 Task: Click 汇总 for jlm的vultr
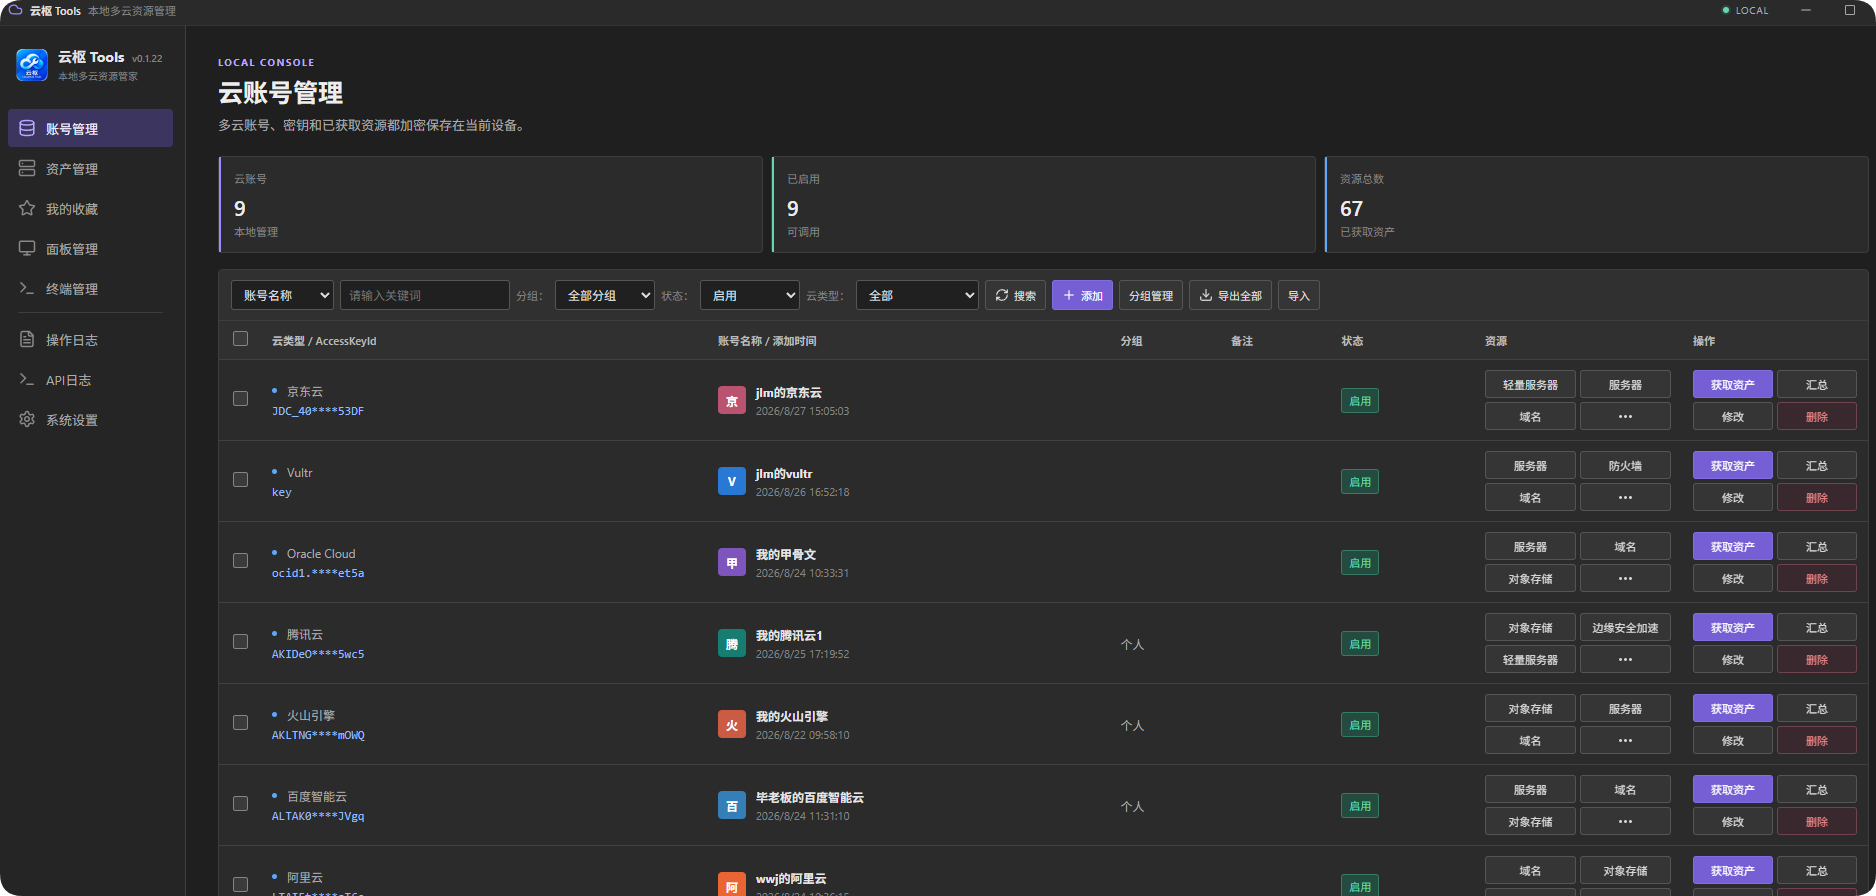1817,465
